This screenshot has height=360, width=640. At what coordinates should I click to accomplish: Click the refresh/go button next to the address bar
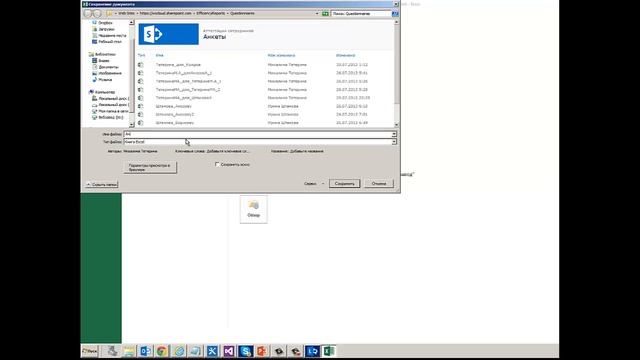325,13
